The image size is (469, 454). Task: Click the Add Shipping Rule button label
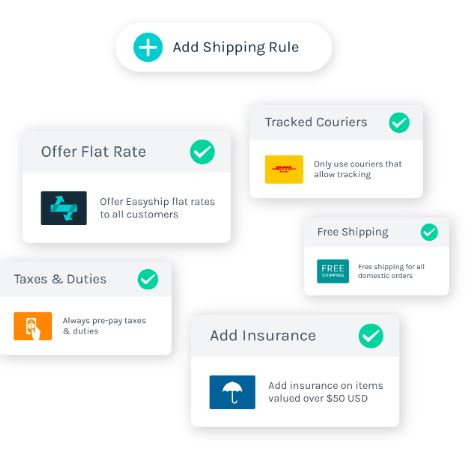point(236,47)
